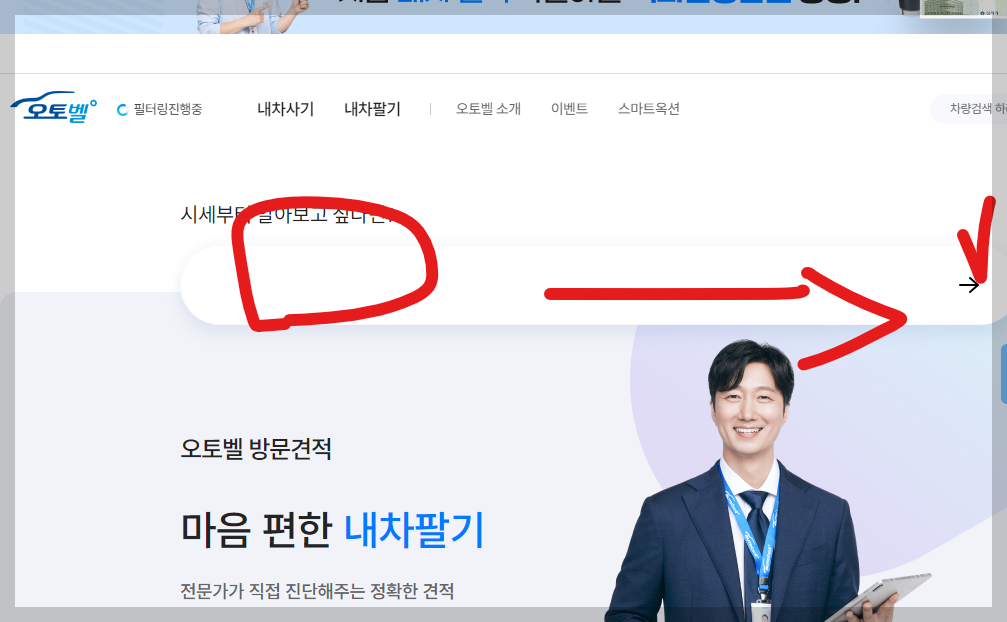Click 전문가가 직접 진단해주는 정확한 견적 text
This screenshot has height=622, width=1007.
pyautogui.click(x=317, y=591)
